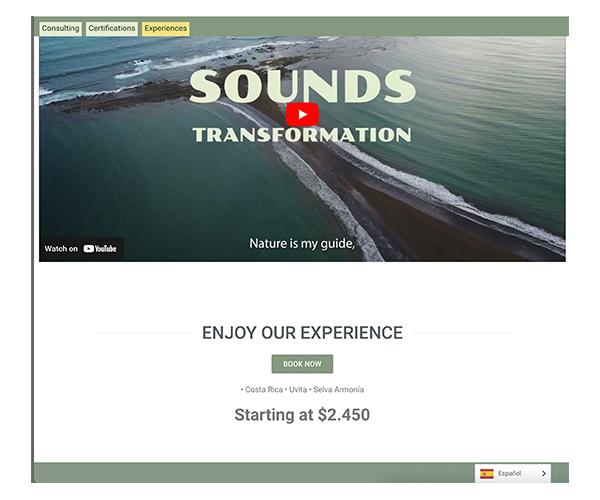Open the Certifications menu tab
The image size is (600, 500).
click(112, 28)
